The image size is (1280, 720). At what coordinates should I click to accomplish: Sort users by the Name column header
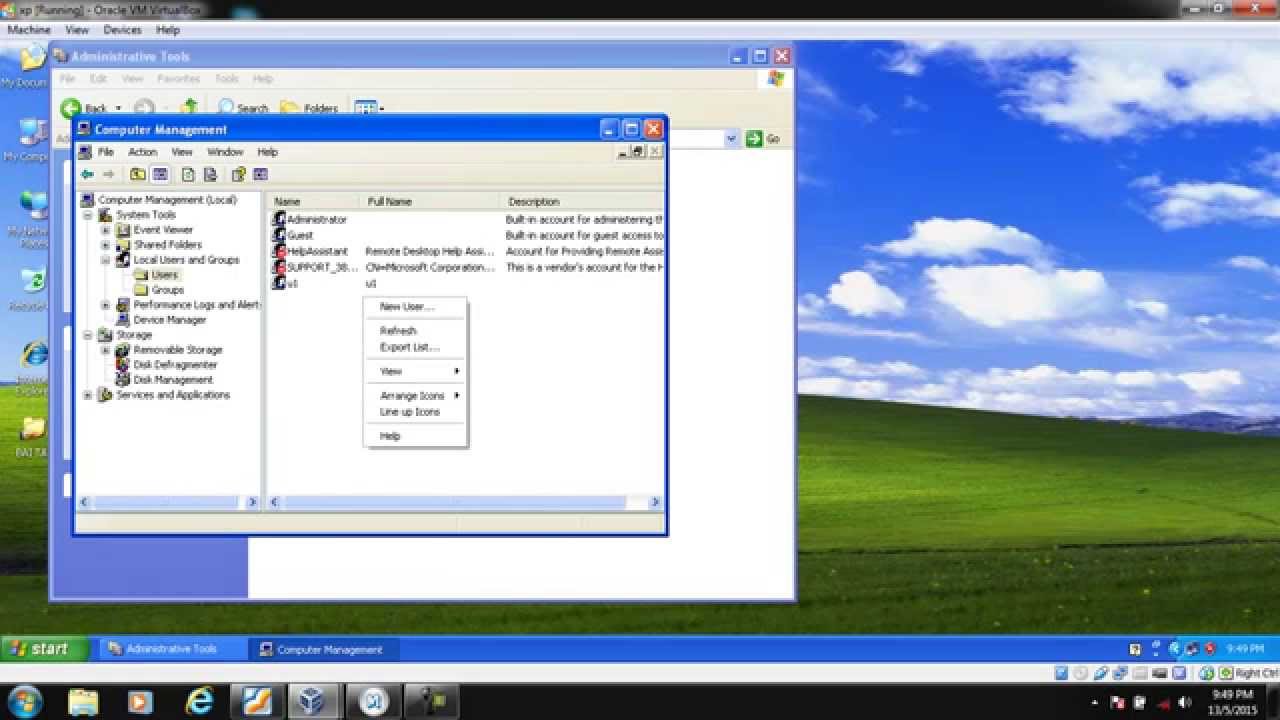[314, 201]
